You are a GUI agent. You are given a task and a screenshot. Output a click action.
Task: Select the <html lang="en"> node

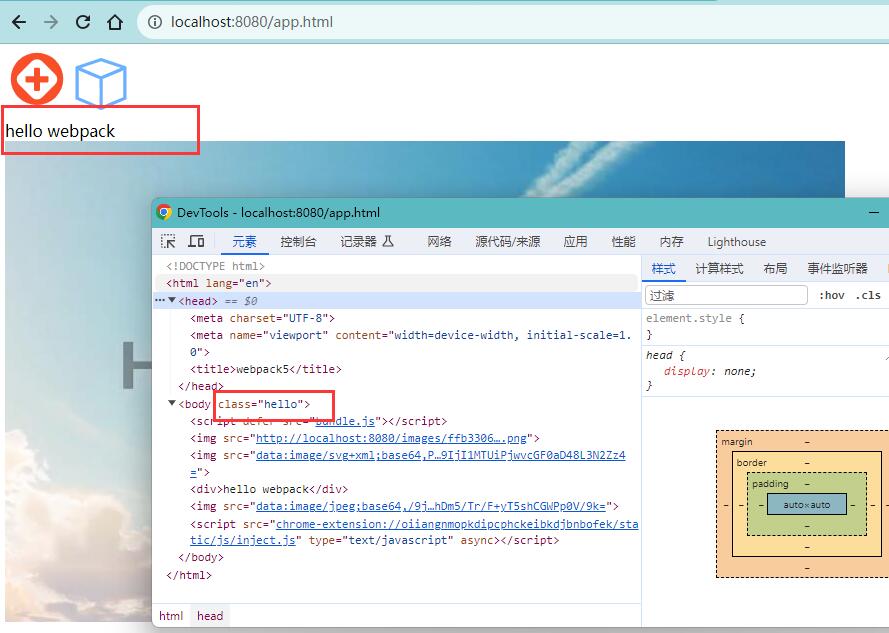pyautogui.click(x=218, y=283)
